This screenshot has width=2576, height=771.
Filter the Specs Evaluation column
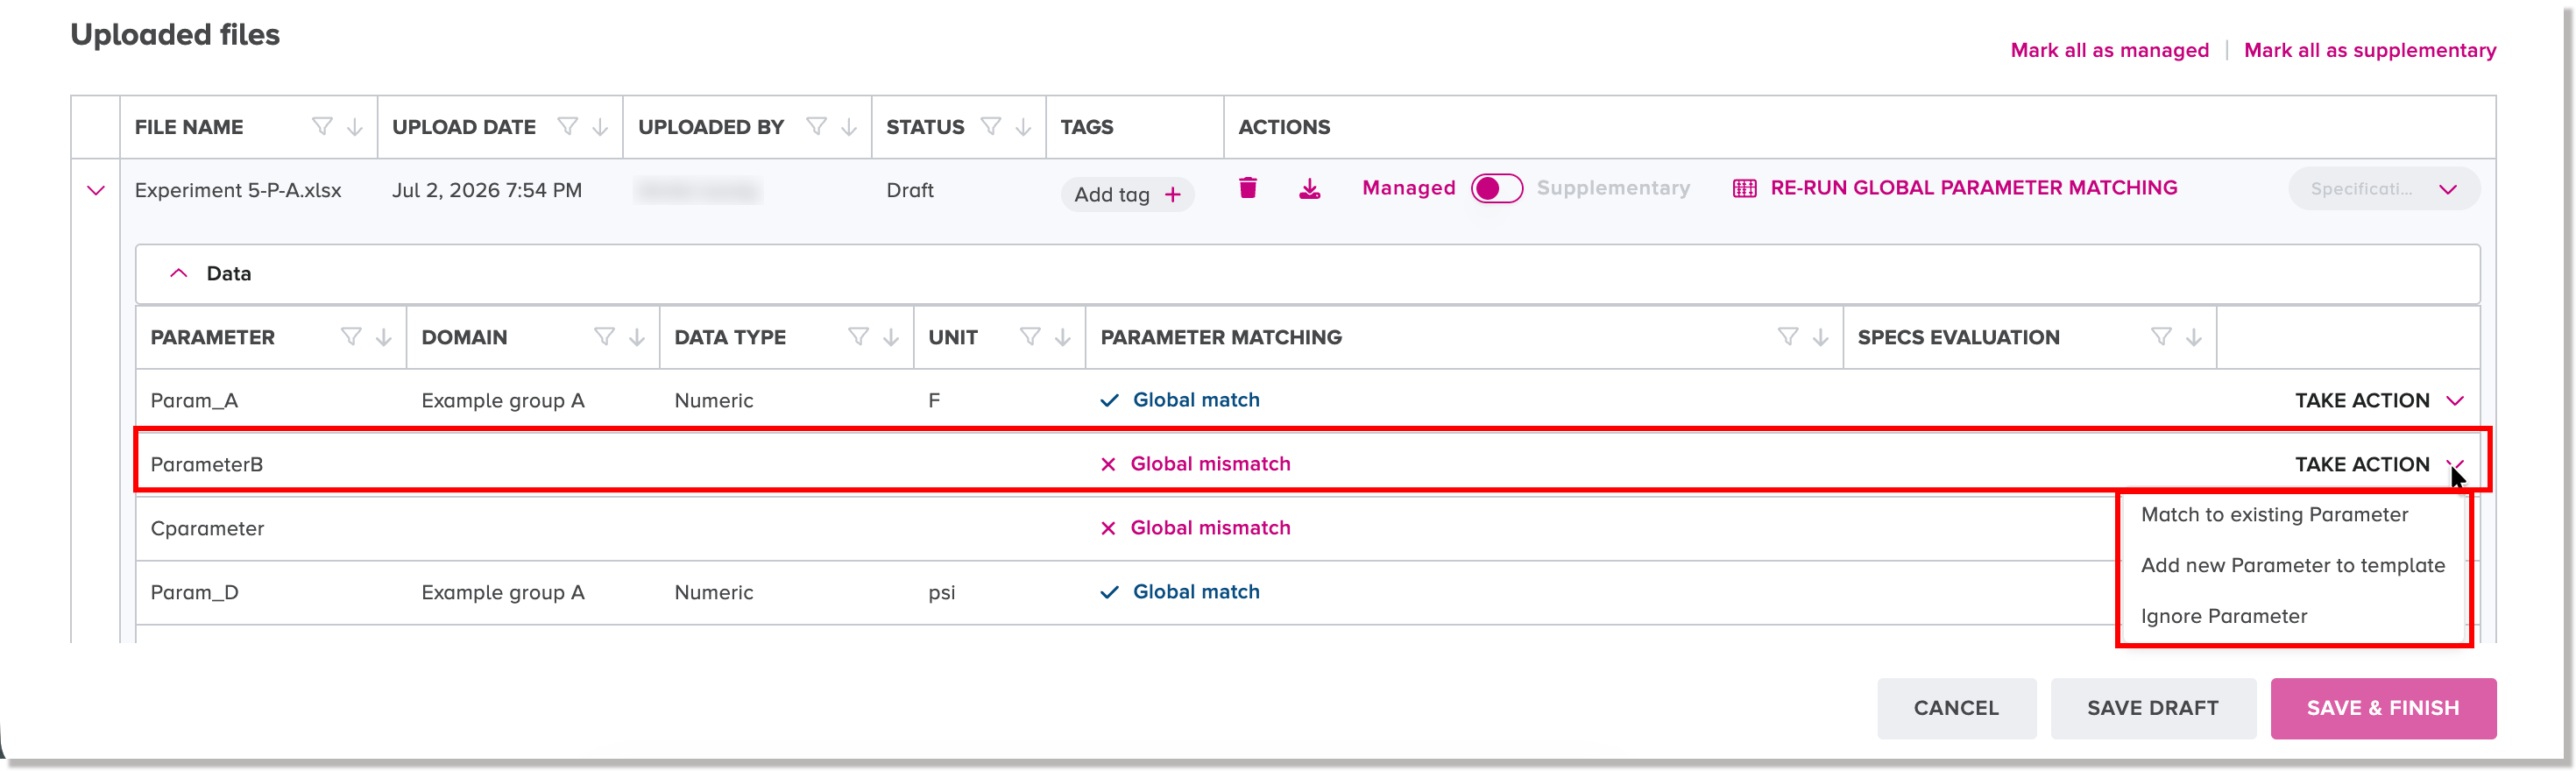(x=2161, y=337)
